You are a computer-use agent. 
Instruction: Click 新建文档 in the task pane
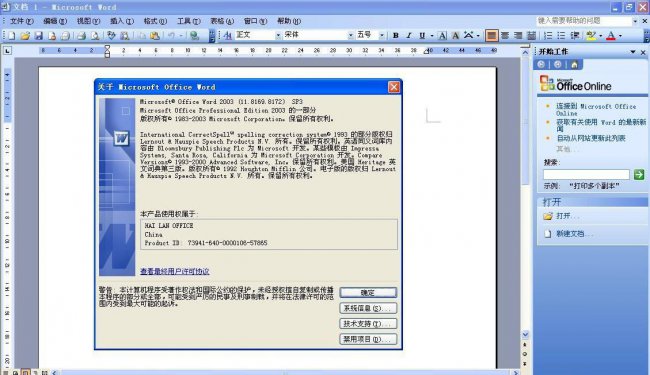[x=575, y=234]
